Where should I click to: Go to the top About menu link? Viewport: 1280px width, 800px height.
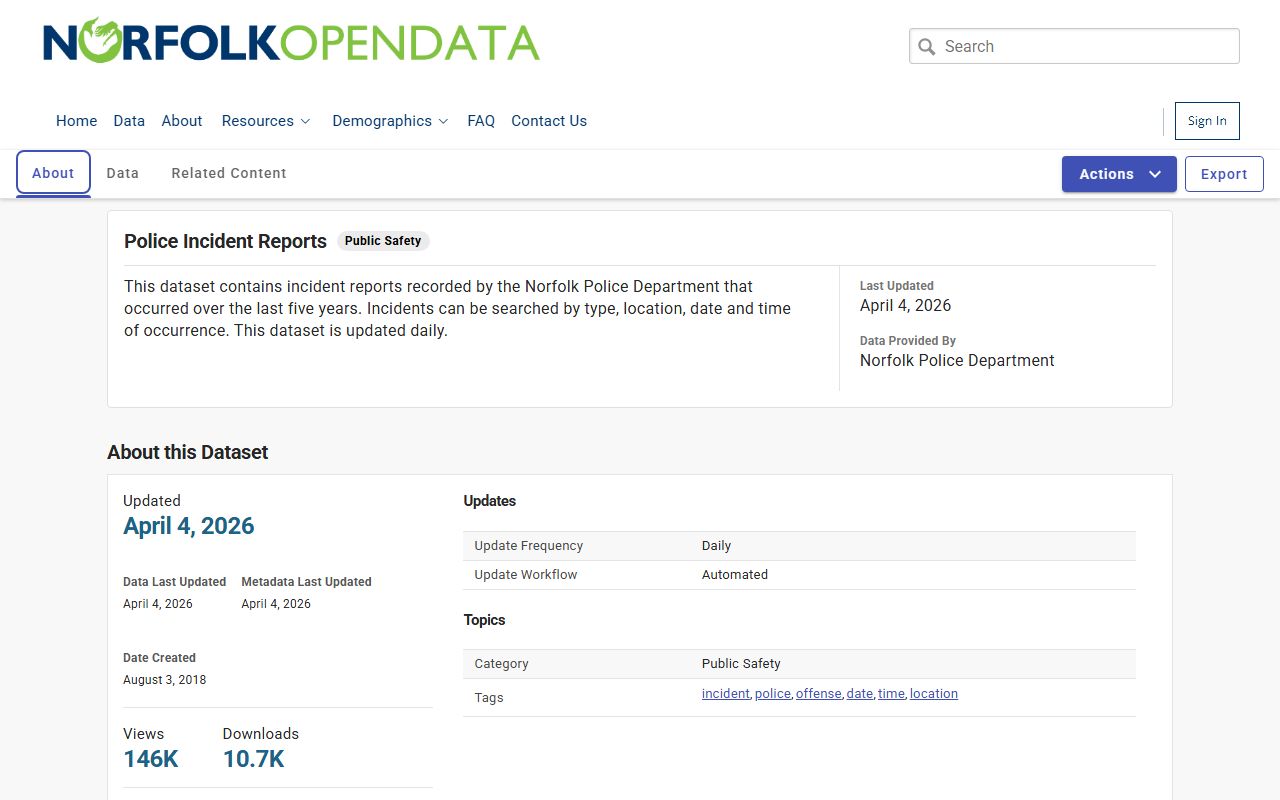(x=182, y=121)
